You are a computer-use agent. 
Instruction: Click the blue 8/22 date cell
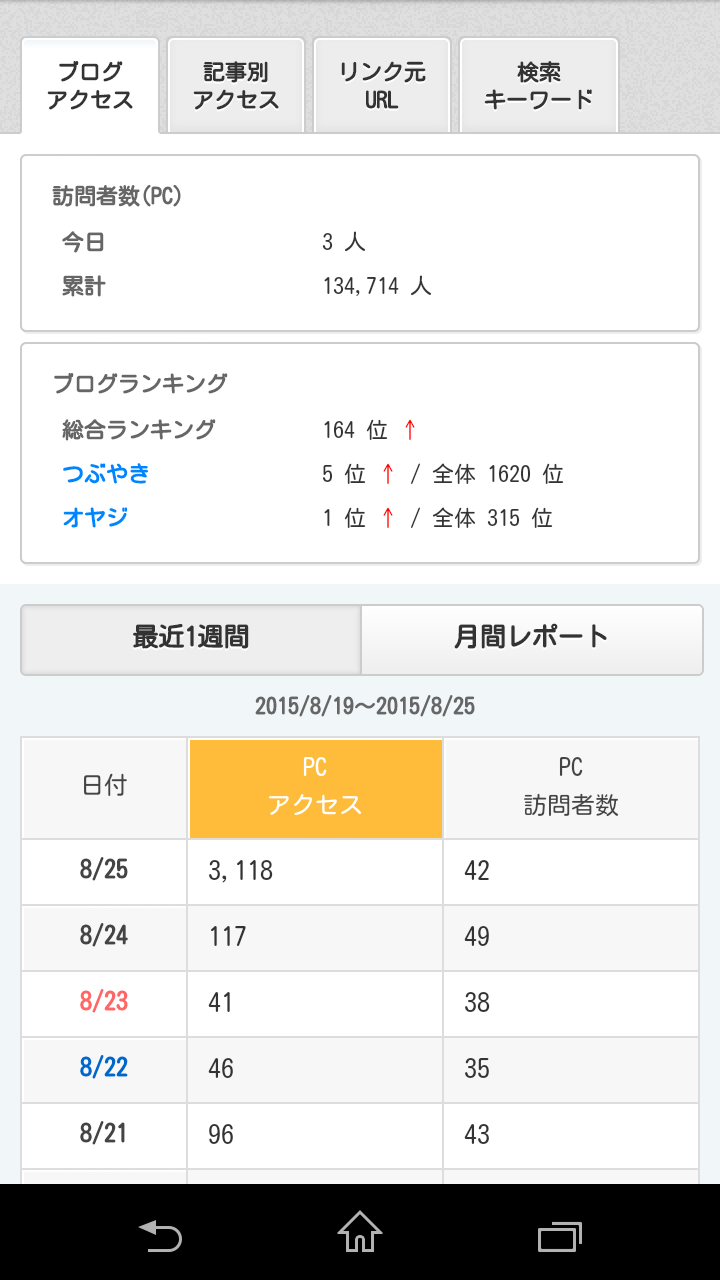104,1069
